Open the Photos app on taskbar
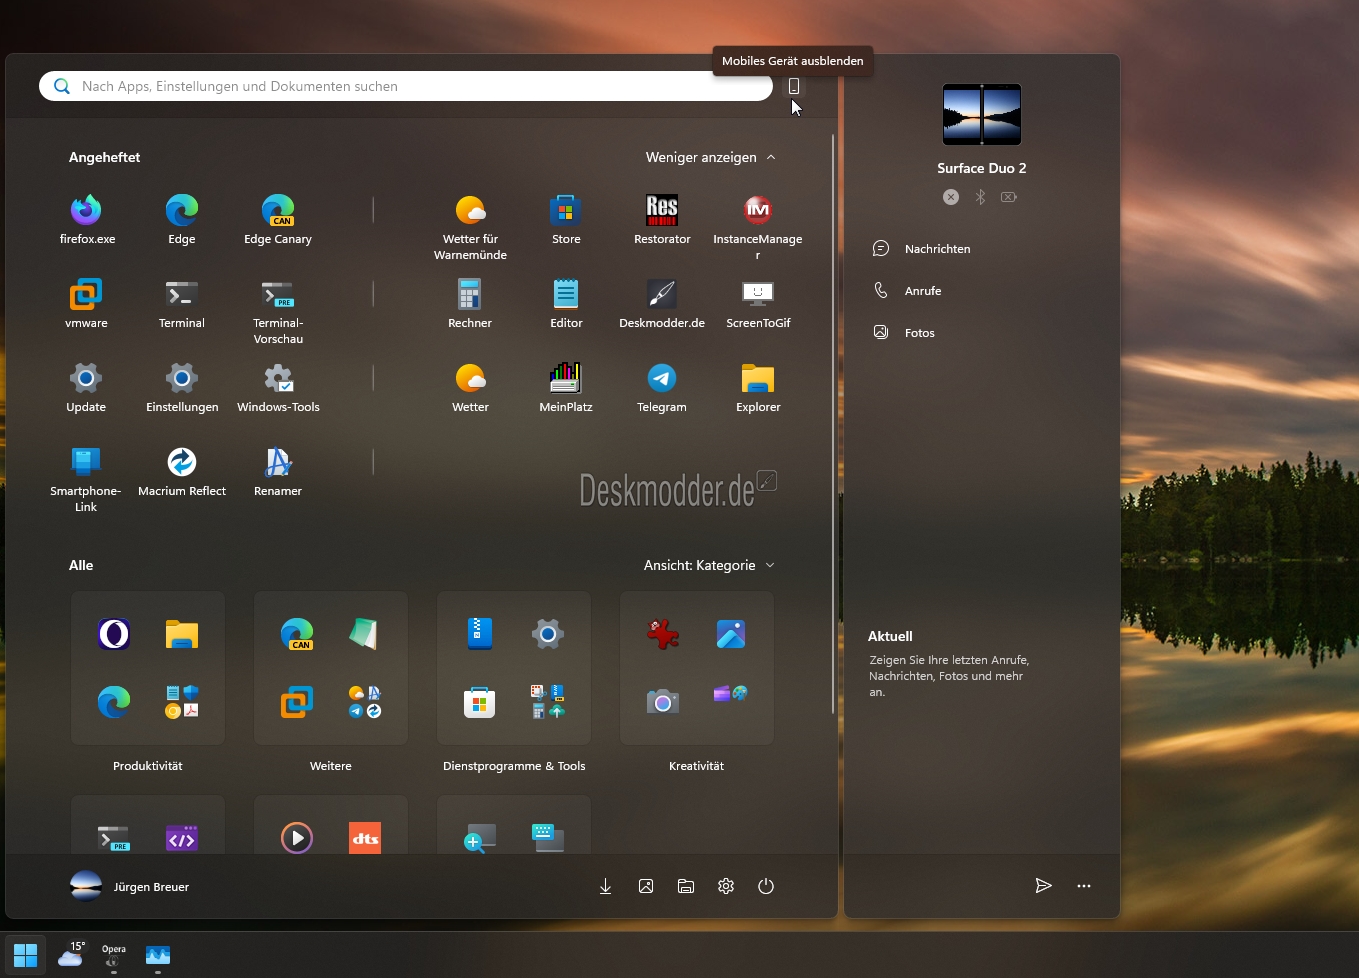The width and height of the screenshot is (1359, 978). (158, 955)
